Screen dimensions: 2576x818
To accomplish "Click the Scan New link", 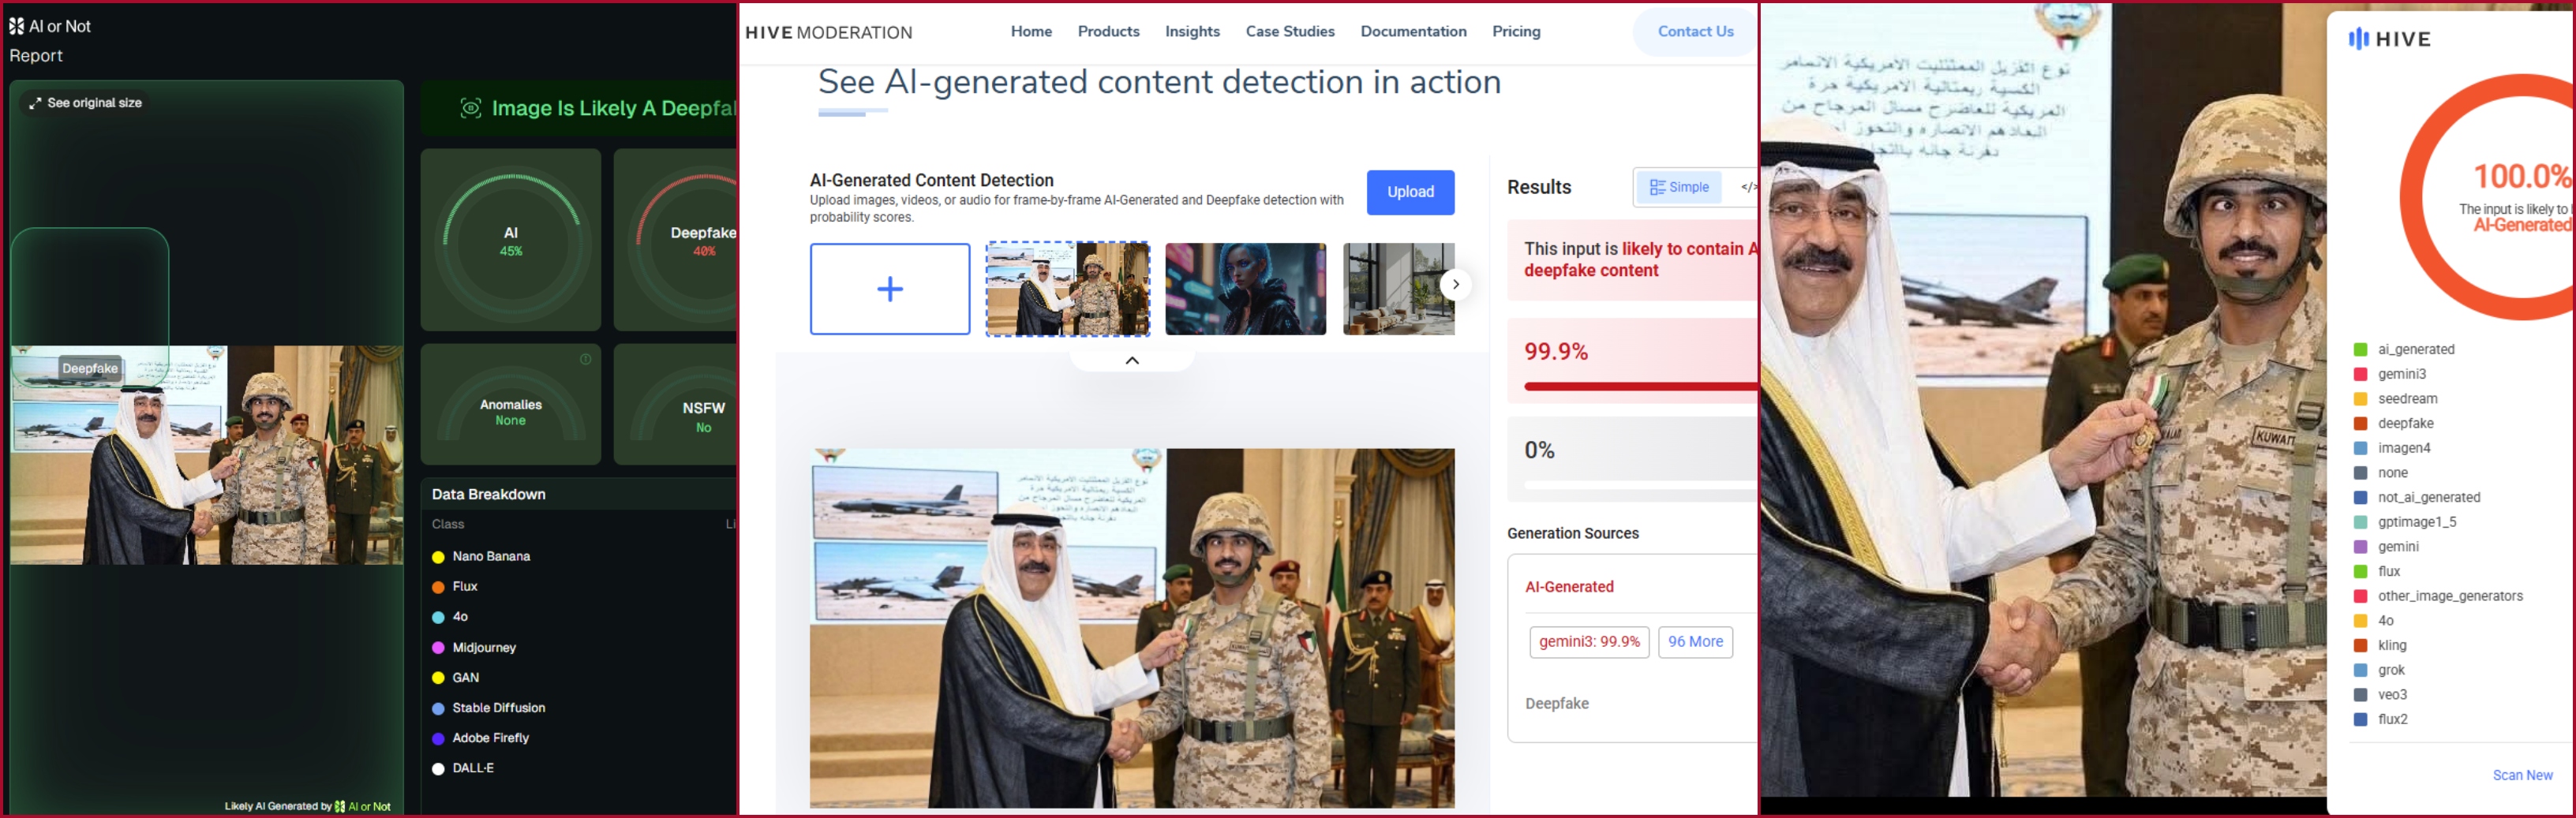I will tap(2522, 775).
